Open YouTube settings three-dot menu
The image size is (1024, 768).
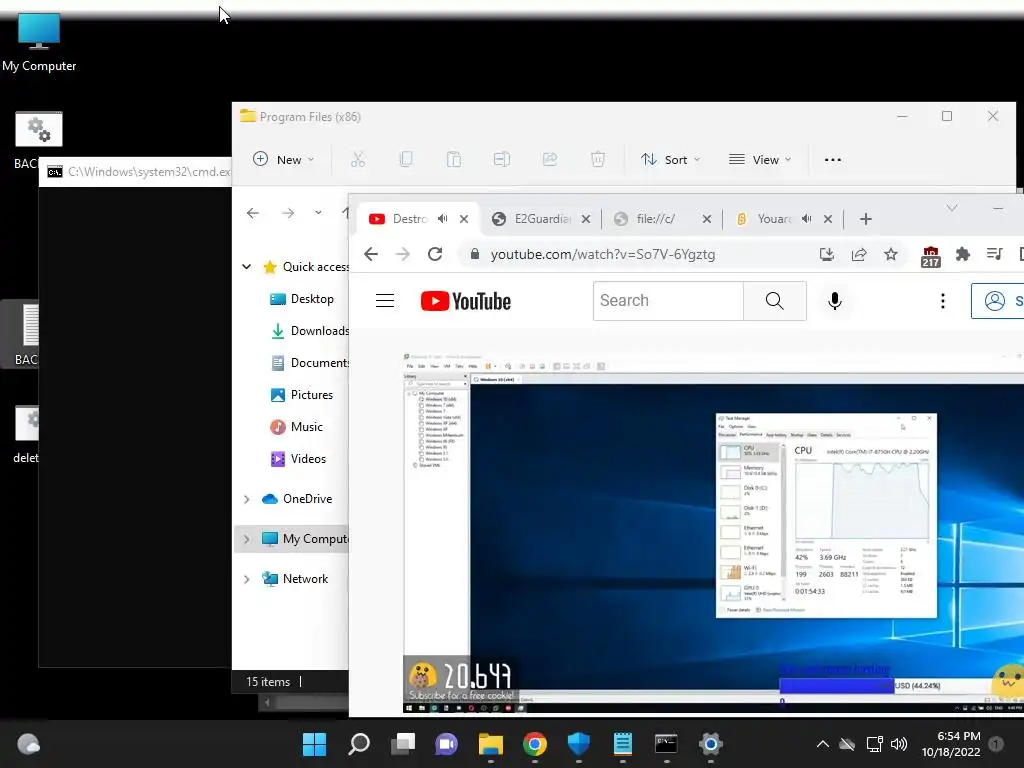point(942,300)
